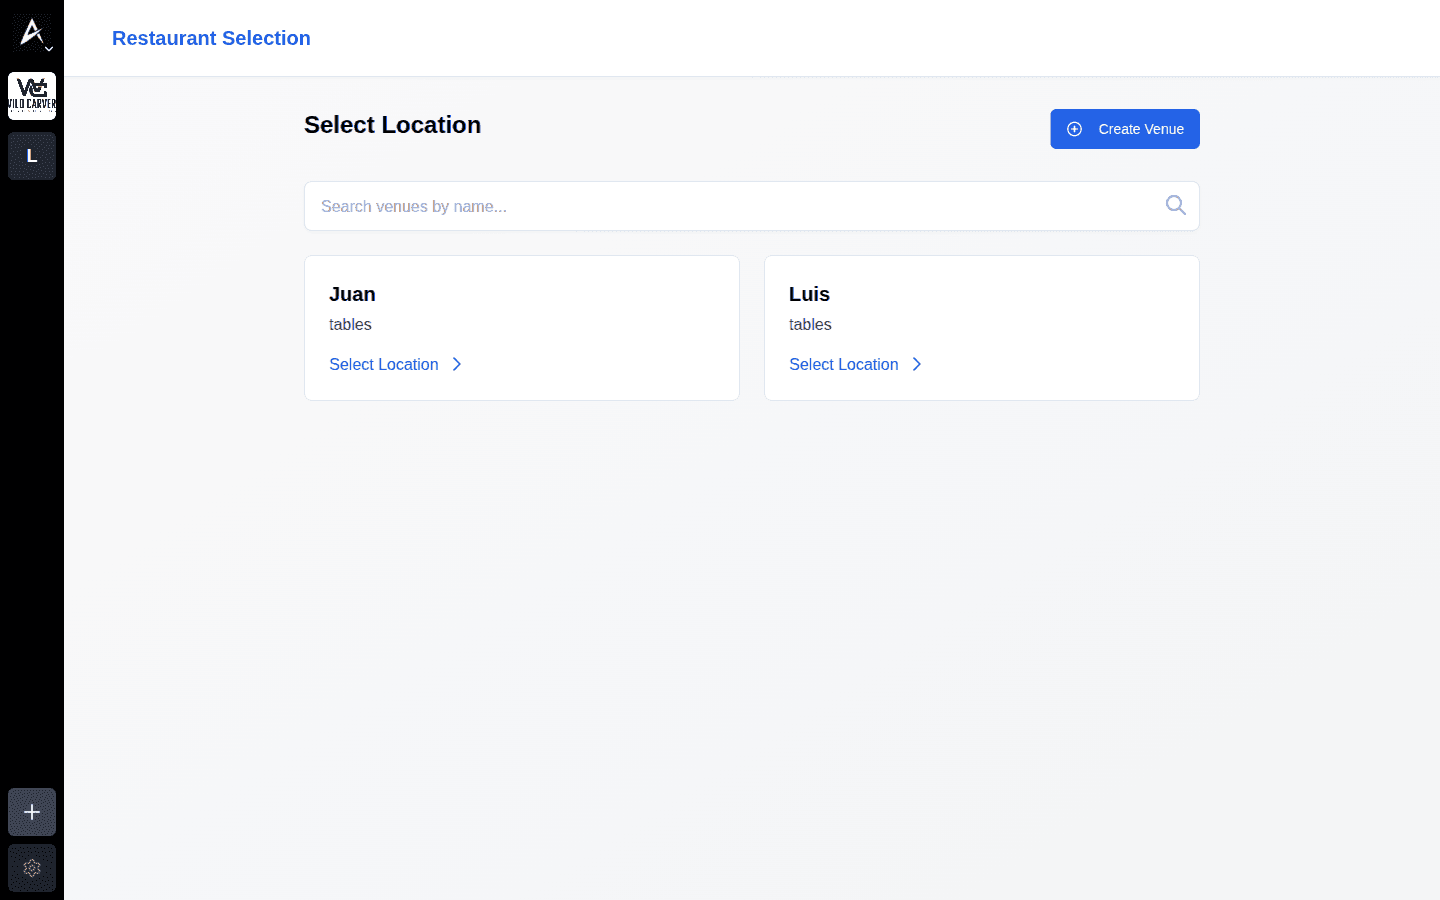The height and width of the screenshot is (900, 1440).
Task: Click the Luis venue name
Action: pos(809,294)
